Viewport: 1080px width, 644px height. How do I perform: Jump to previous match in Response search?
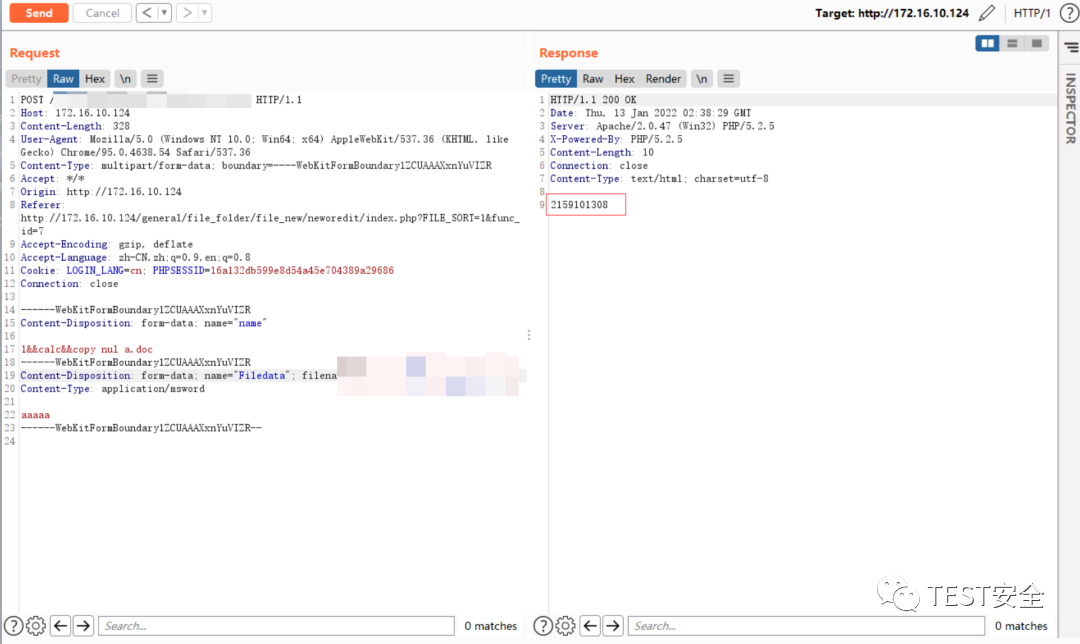pos(590,625)
